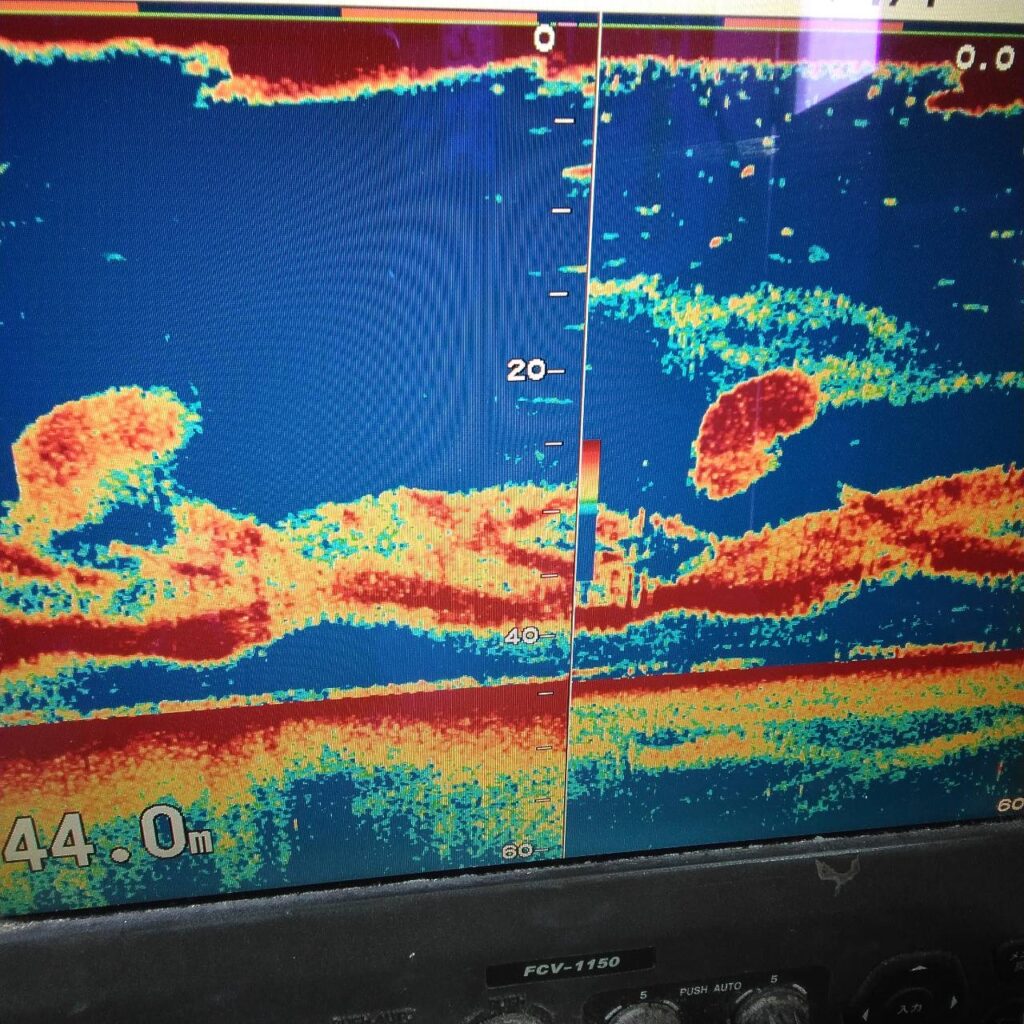Screen dimensions: 1024x1024
Task: Tap the large fish school echo, left panel
Action: [100, 450]
